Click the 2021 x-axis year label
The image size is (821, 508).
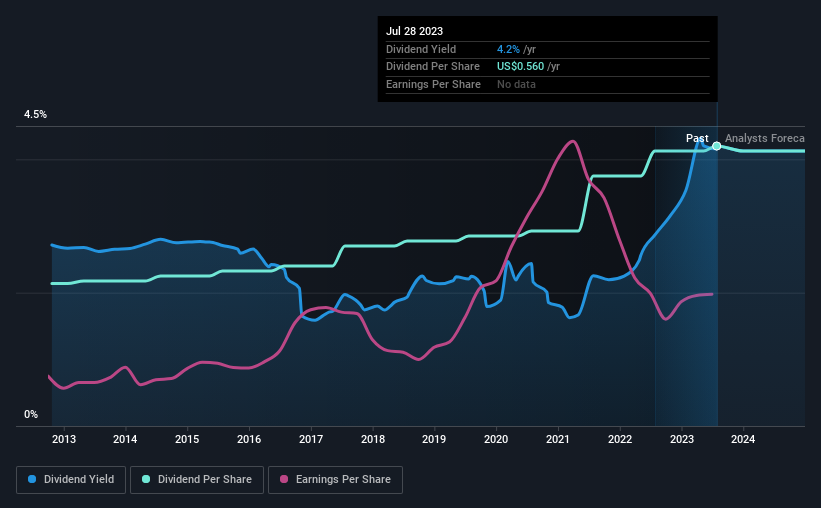point(558,439)
